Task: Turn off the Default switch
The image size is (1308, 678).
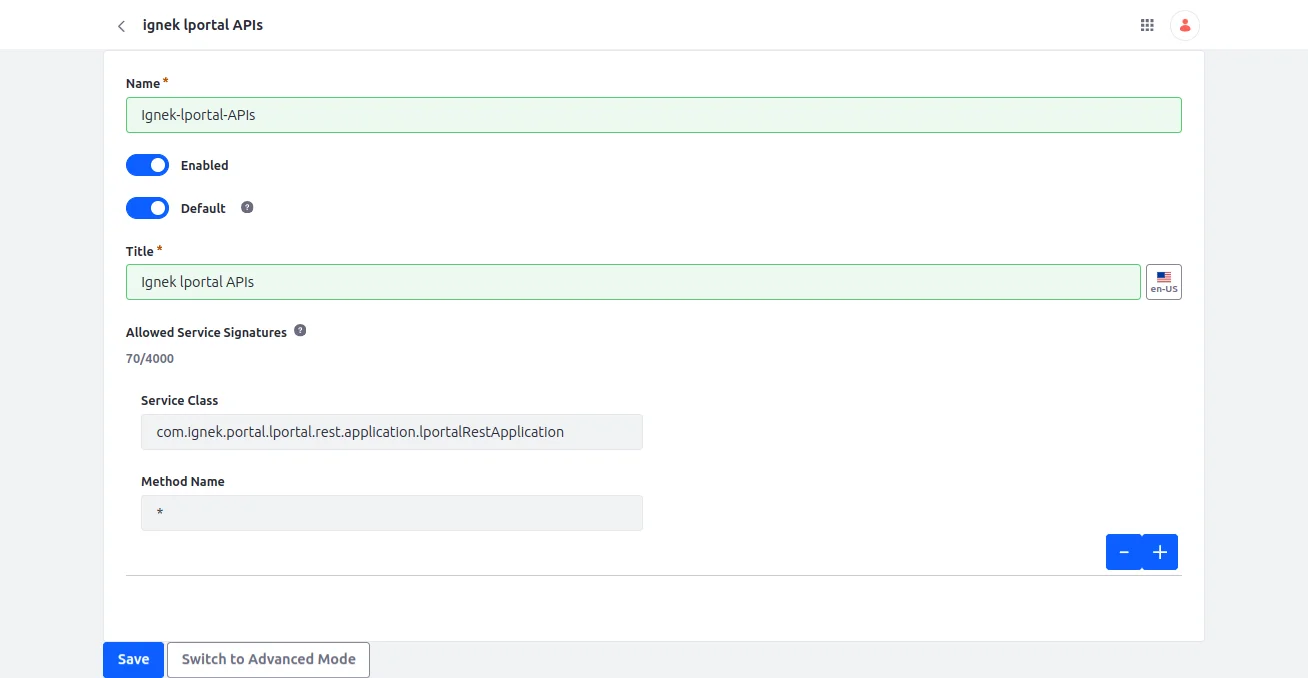Action: 147,208
